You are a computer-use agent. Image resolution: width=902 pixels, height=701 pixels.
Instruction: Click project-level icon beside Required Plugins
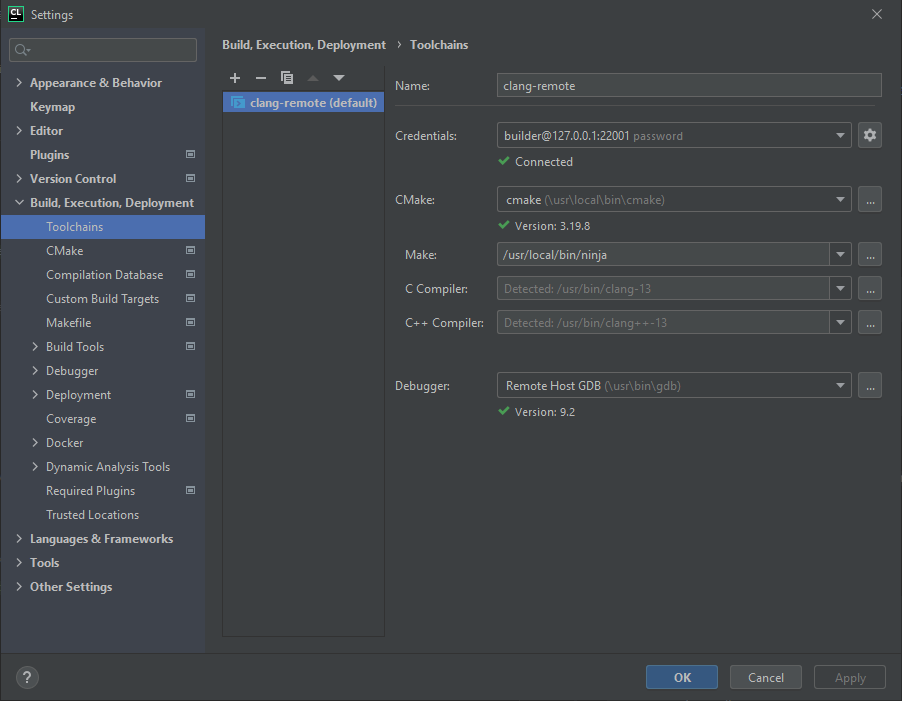pos(190,490)
